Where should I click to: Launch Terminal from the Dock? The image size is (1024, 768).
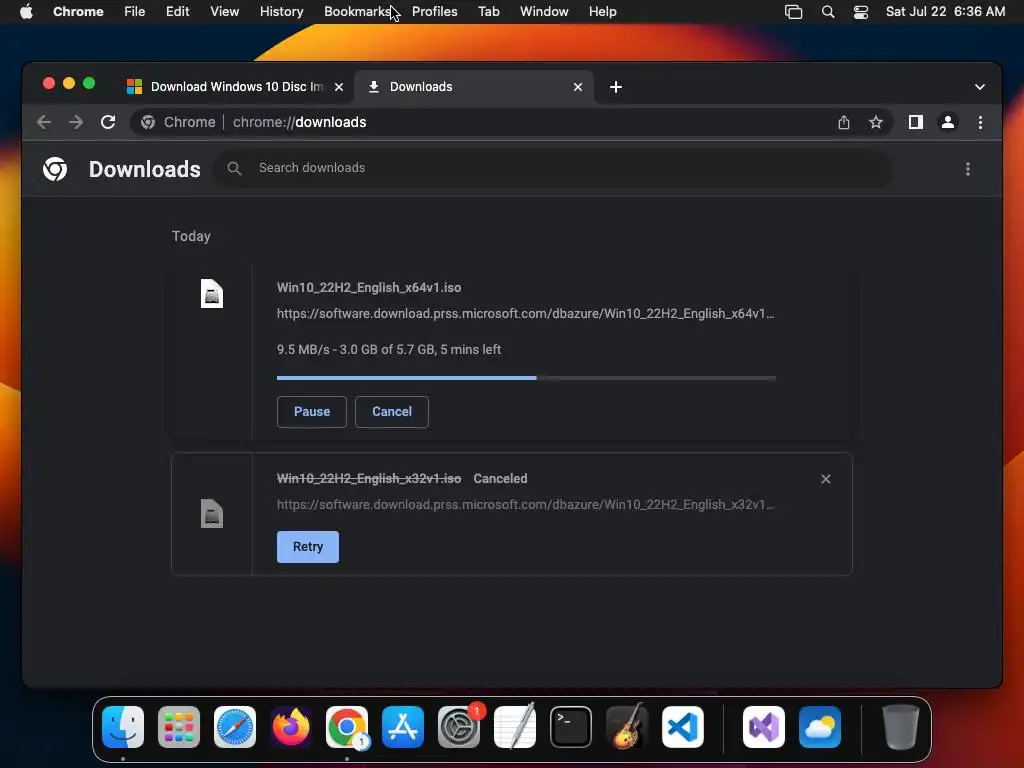(x=571, y=727)
